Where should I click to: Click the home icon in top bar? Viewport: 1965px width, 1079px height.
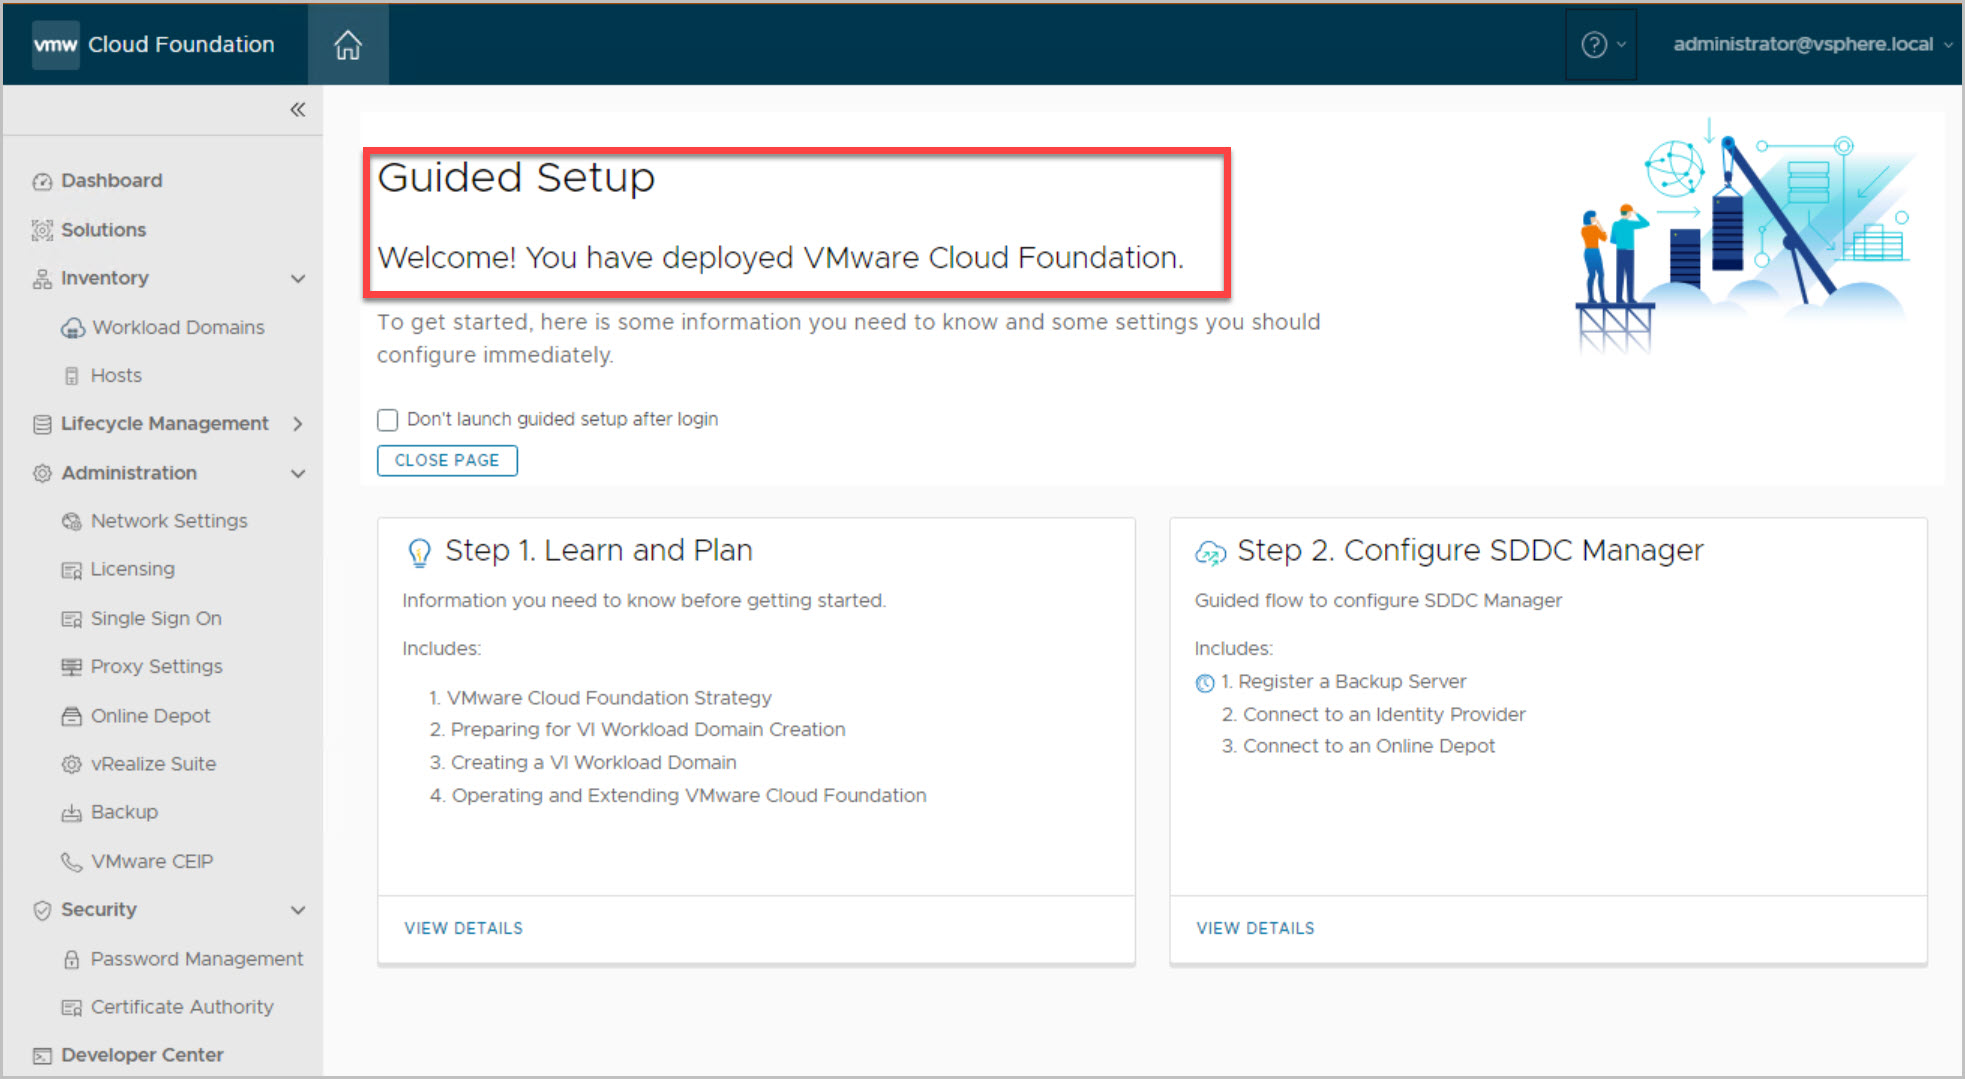pyautogui.click(x=347, y=45)
